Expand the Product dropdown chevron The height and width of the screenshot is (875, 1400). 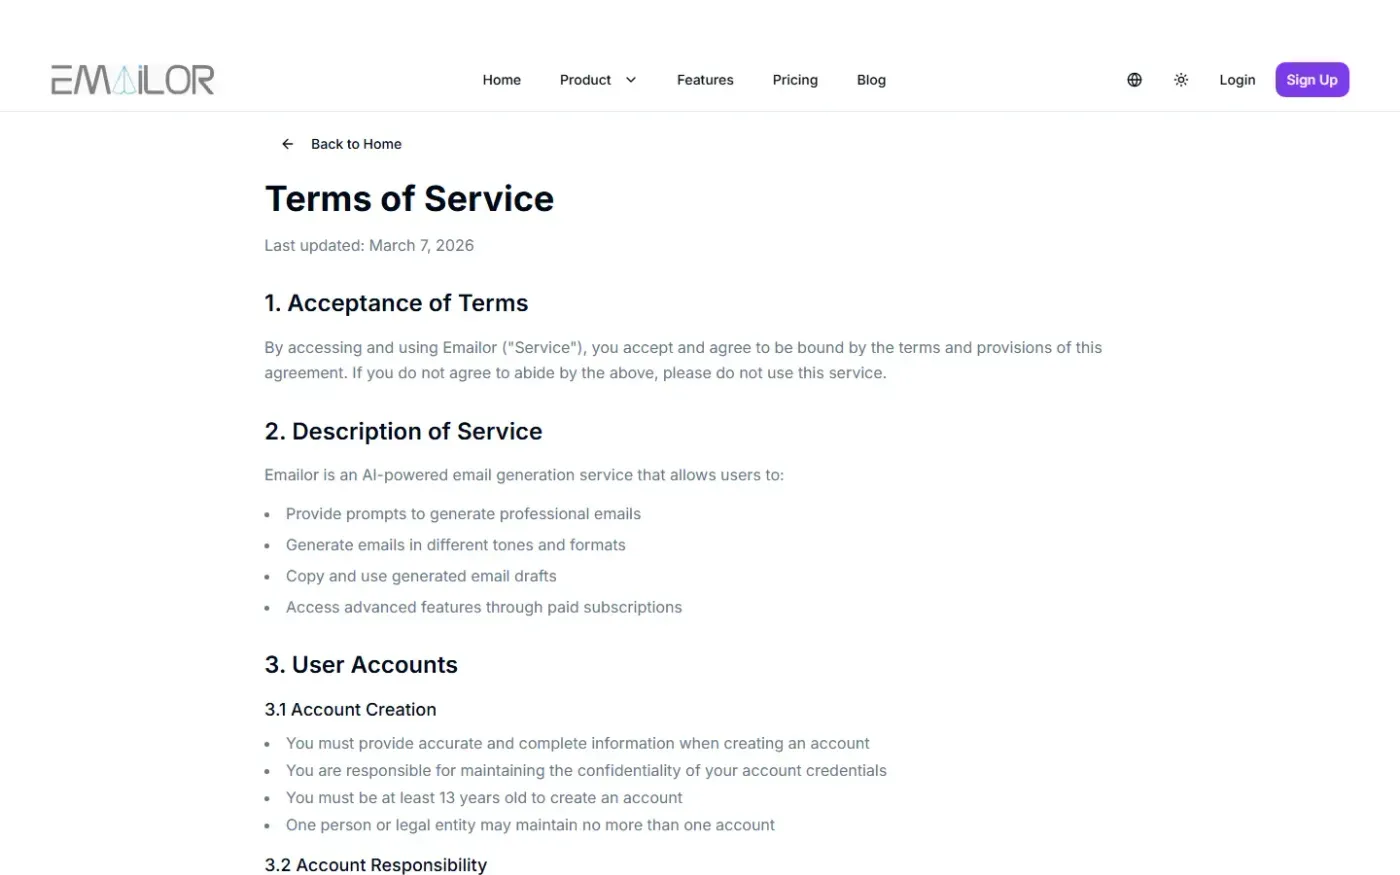(x=631, y=80)
